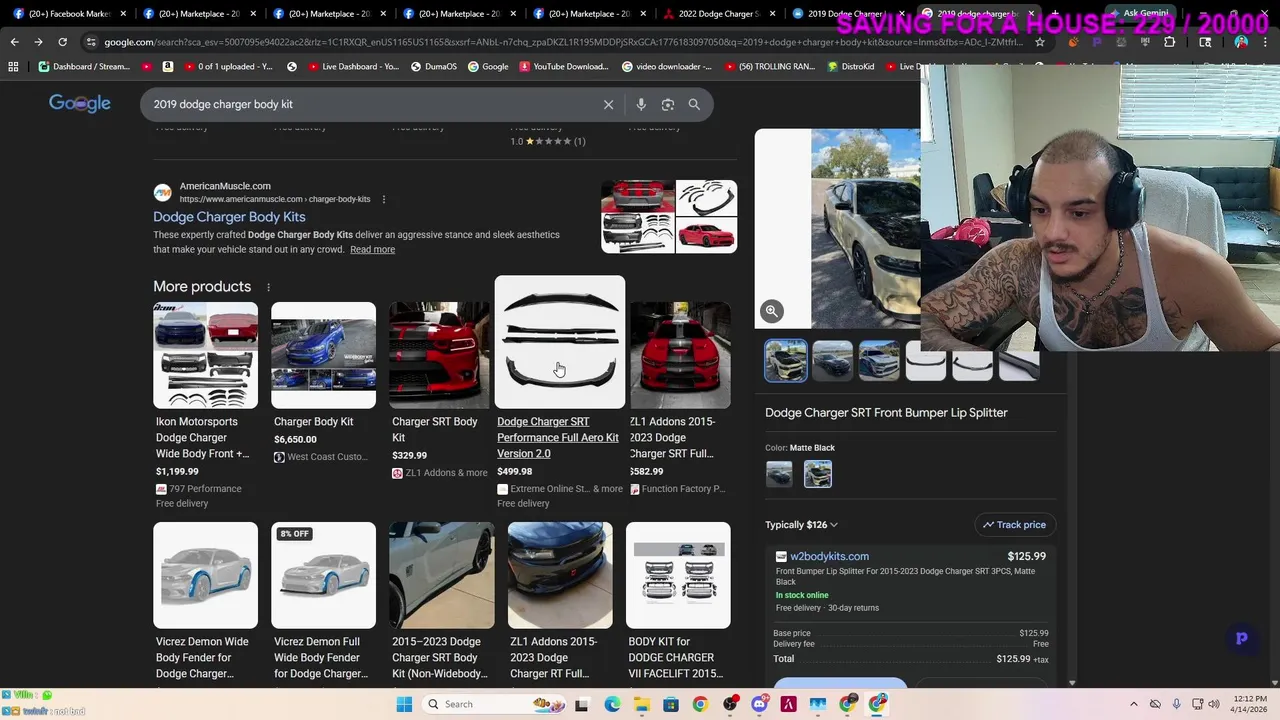Click the 'In stock online' text
Screen dimensions: 1280x720
coord(802,595)
